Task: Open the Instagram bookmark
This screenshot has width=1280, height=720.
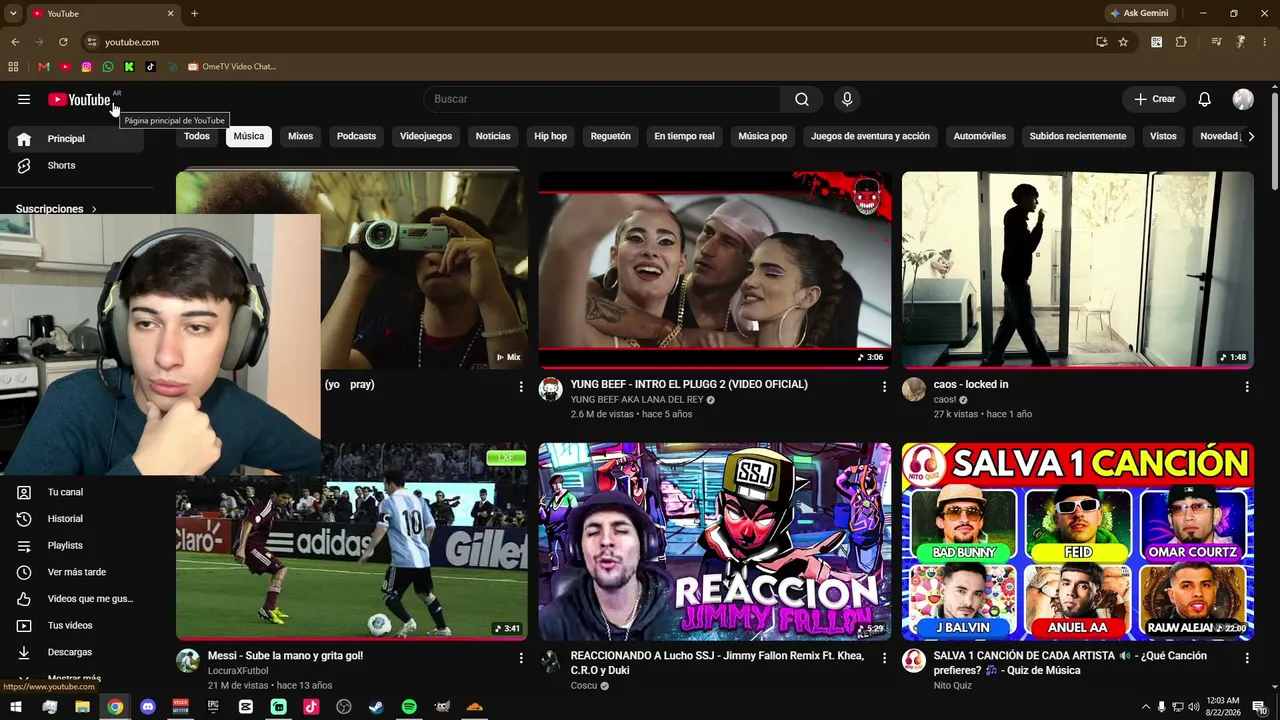Action: [87, 67]
